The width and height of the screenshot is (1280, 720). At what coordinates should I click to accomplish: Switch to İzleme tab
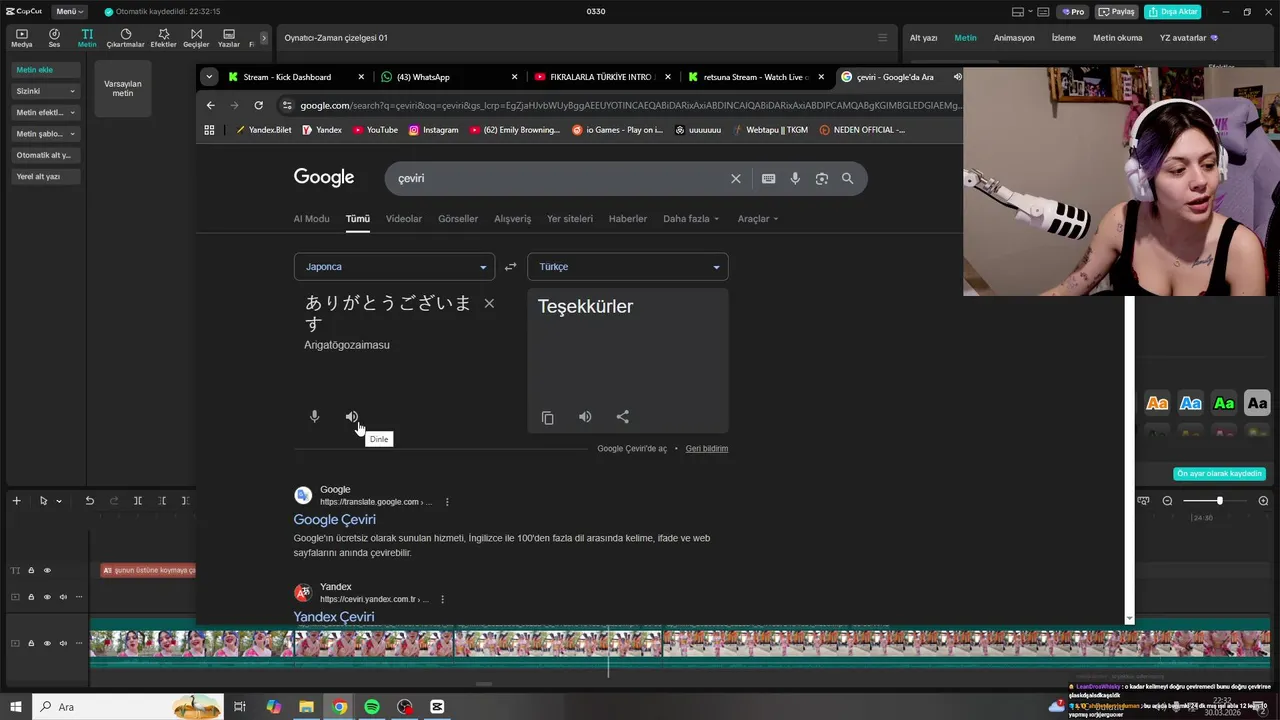tap(1063, 38)
